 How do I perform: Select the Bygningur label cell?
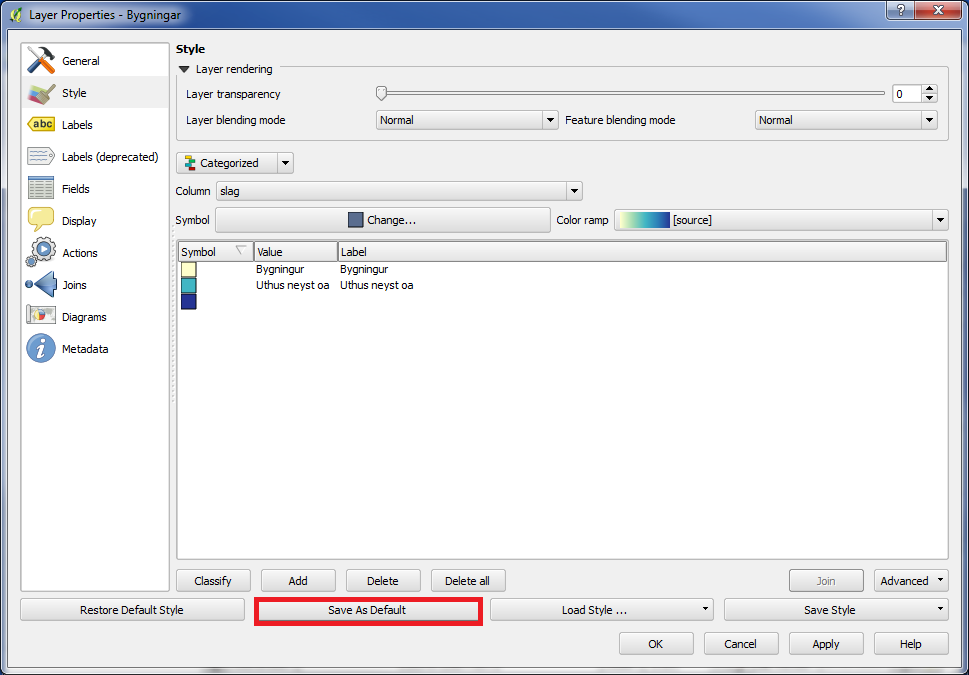click(x=364, y=270)
